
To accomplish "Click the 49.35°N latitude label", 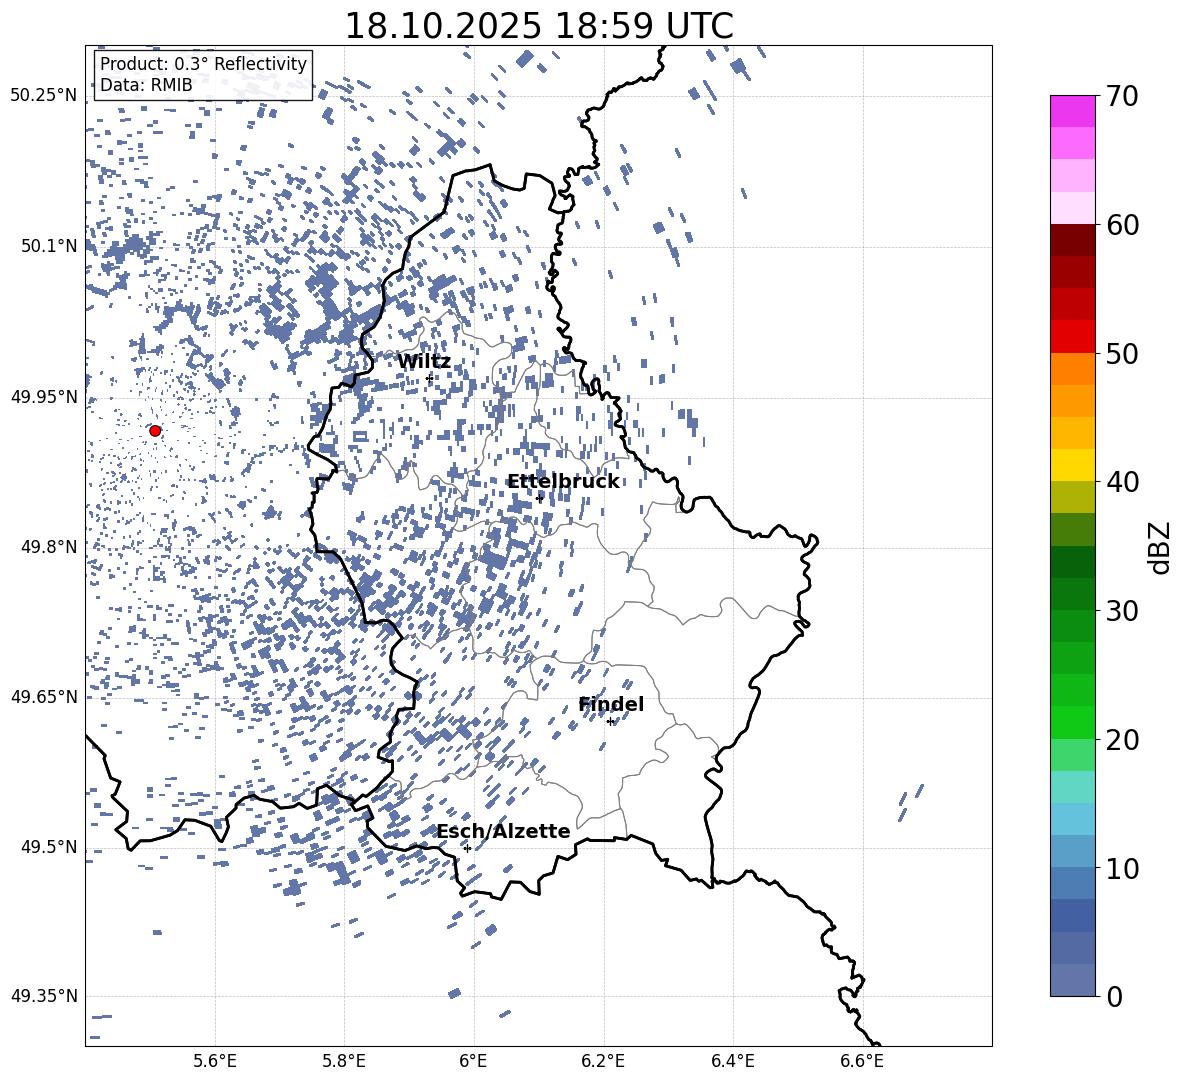I will [x=44, y=996].
